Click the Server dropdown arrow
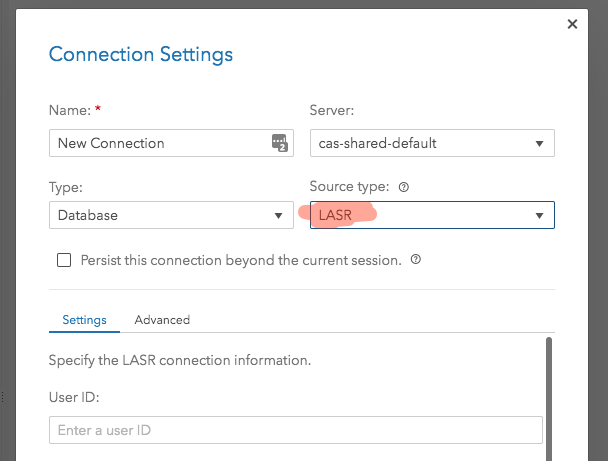 coord(539,143)
